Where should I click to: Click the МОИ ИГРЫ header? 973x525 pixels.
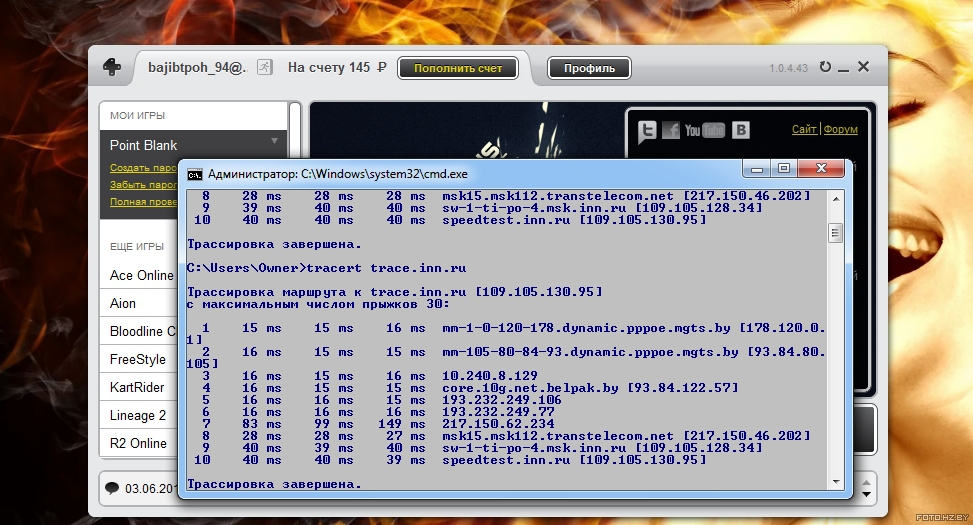click(x=137, y=115)
